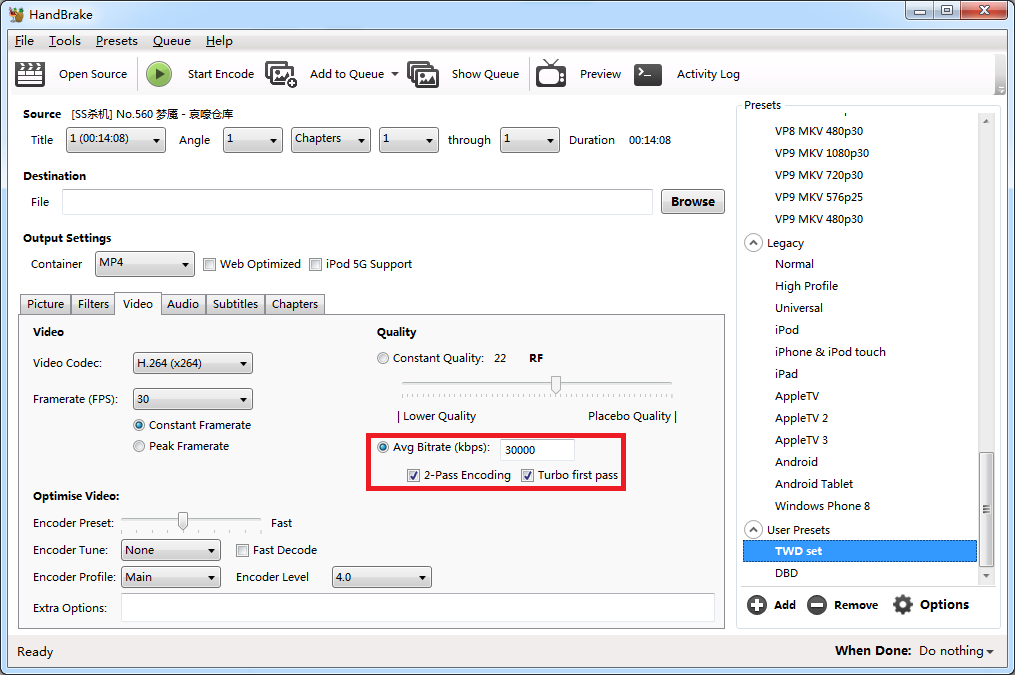
Task: Click the Remove preset minus icon
Action: 817,604
